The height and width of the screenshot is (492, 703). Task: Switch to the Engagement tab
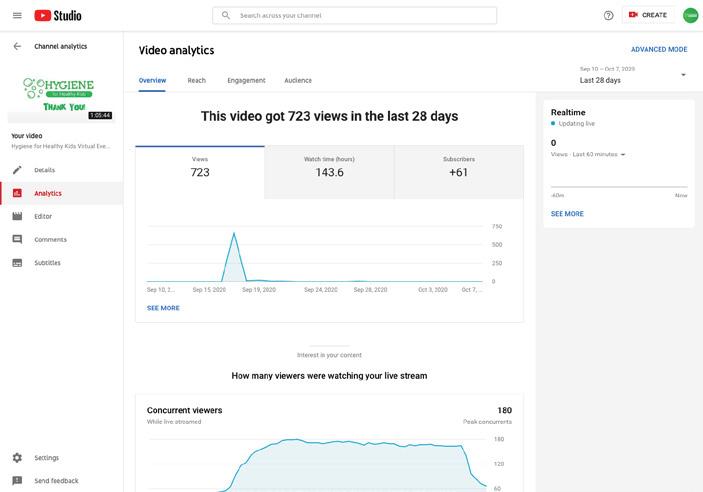[246, 80]
